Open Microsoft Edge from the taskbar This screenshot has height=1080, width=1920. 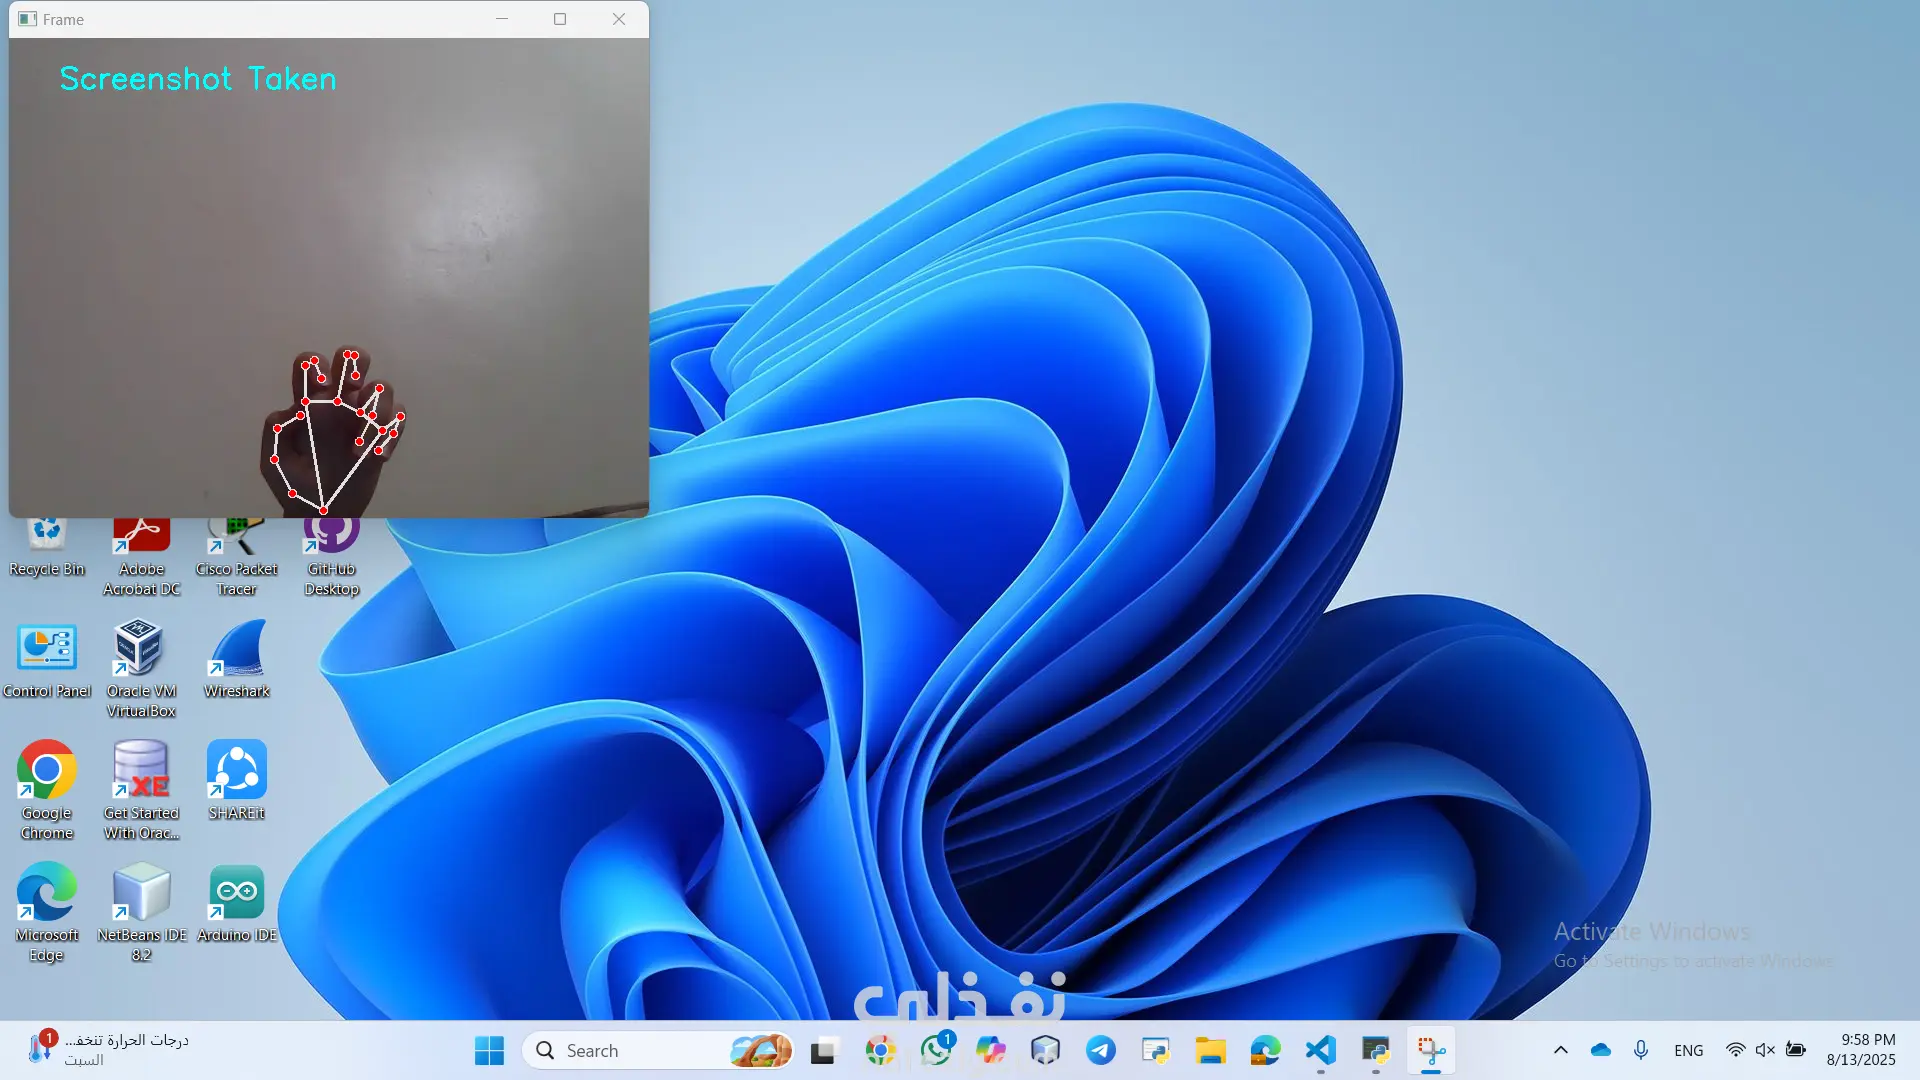pyautogui.click(x=1266, y=1051)
